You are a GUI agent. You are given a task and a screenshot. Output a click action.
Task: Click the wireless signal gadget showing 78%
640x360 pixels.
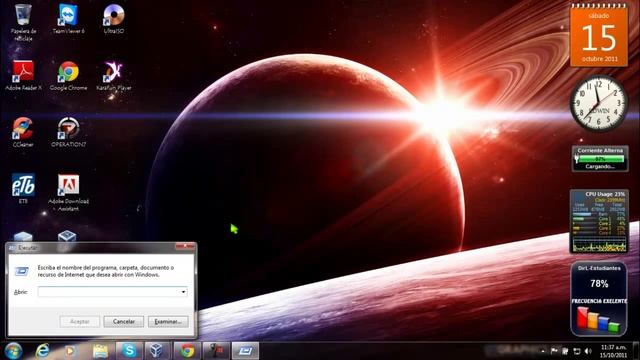pyautogui.click(x=599, y=299)
